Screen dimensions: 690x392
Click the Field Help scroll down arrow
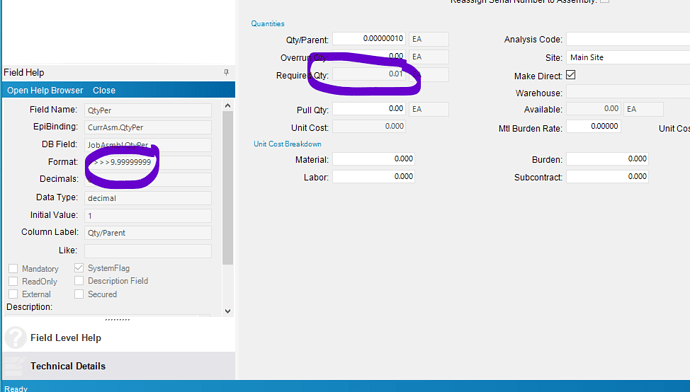pos(228,311)
